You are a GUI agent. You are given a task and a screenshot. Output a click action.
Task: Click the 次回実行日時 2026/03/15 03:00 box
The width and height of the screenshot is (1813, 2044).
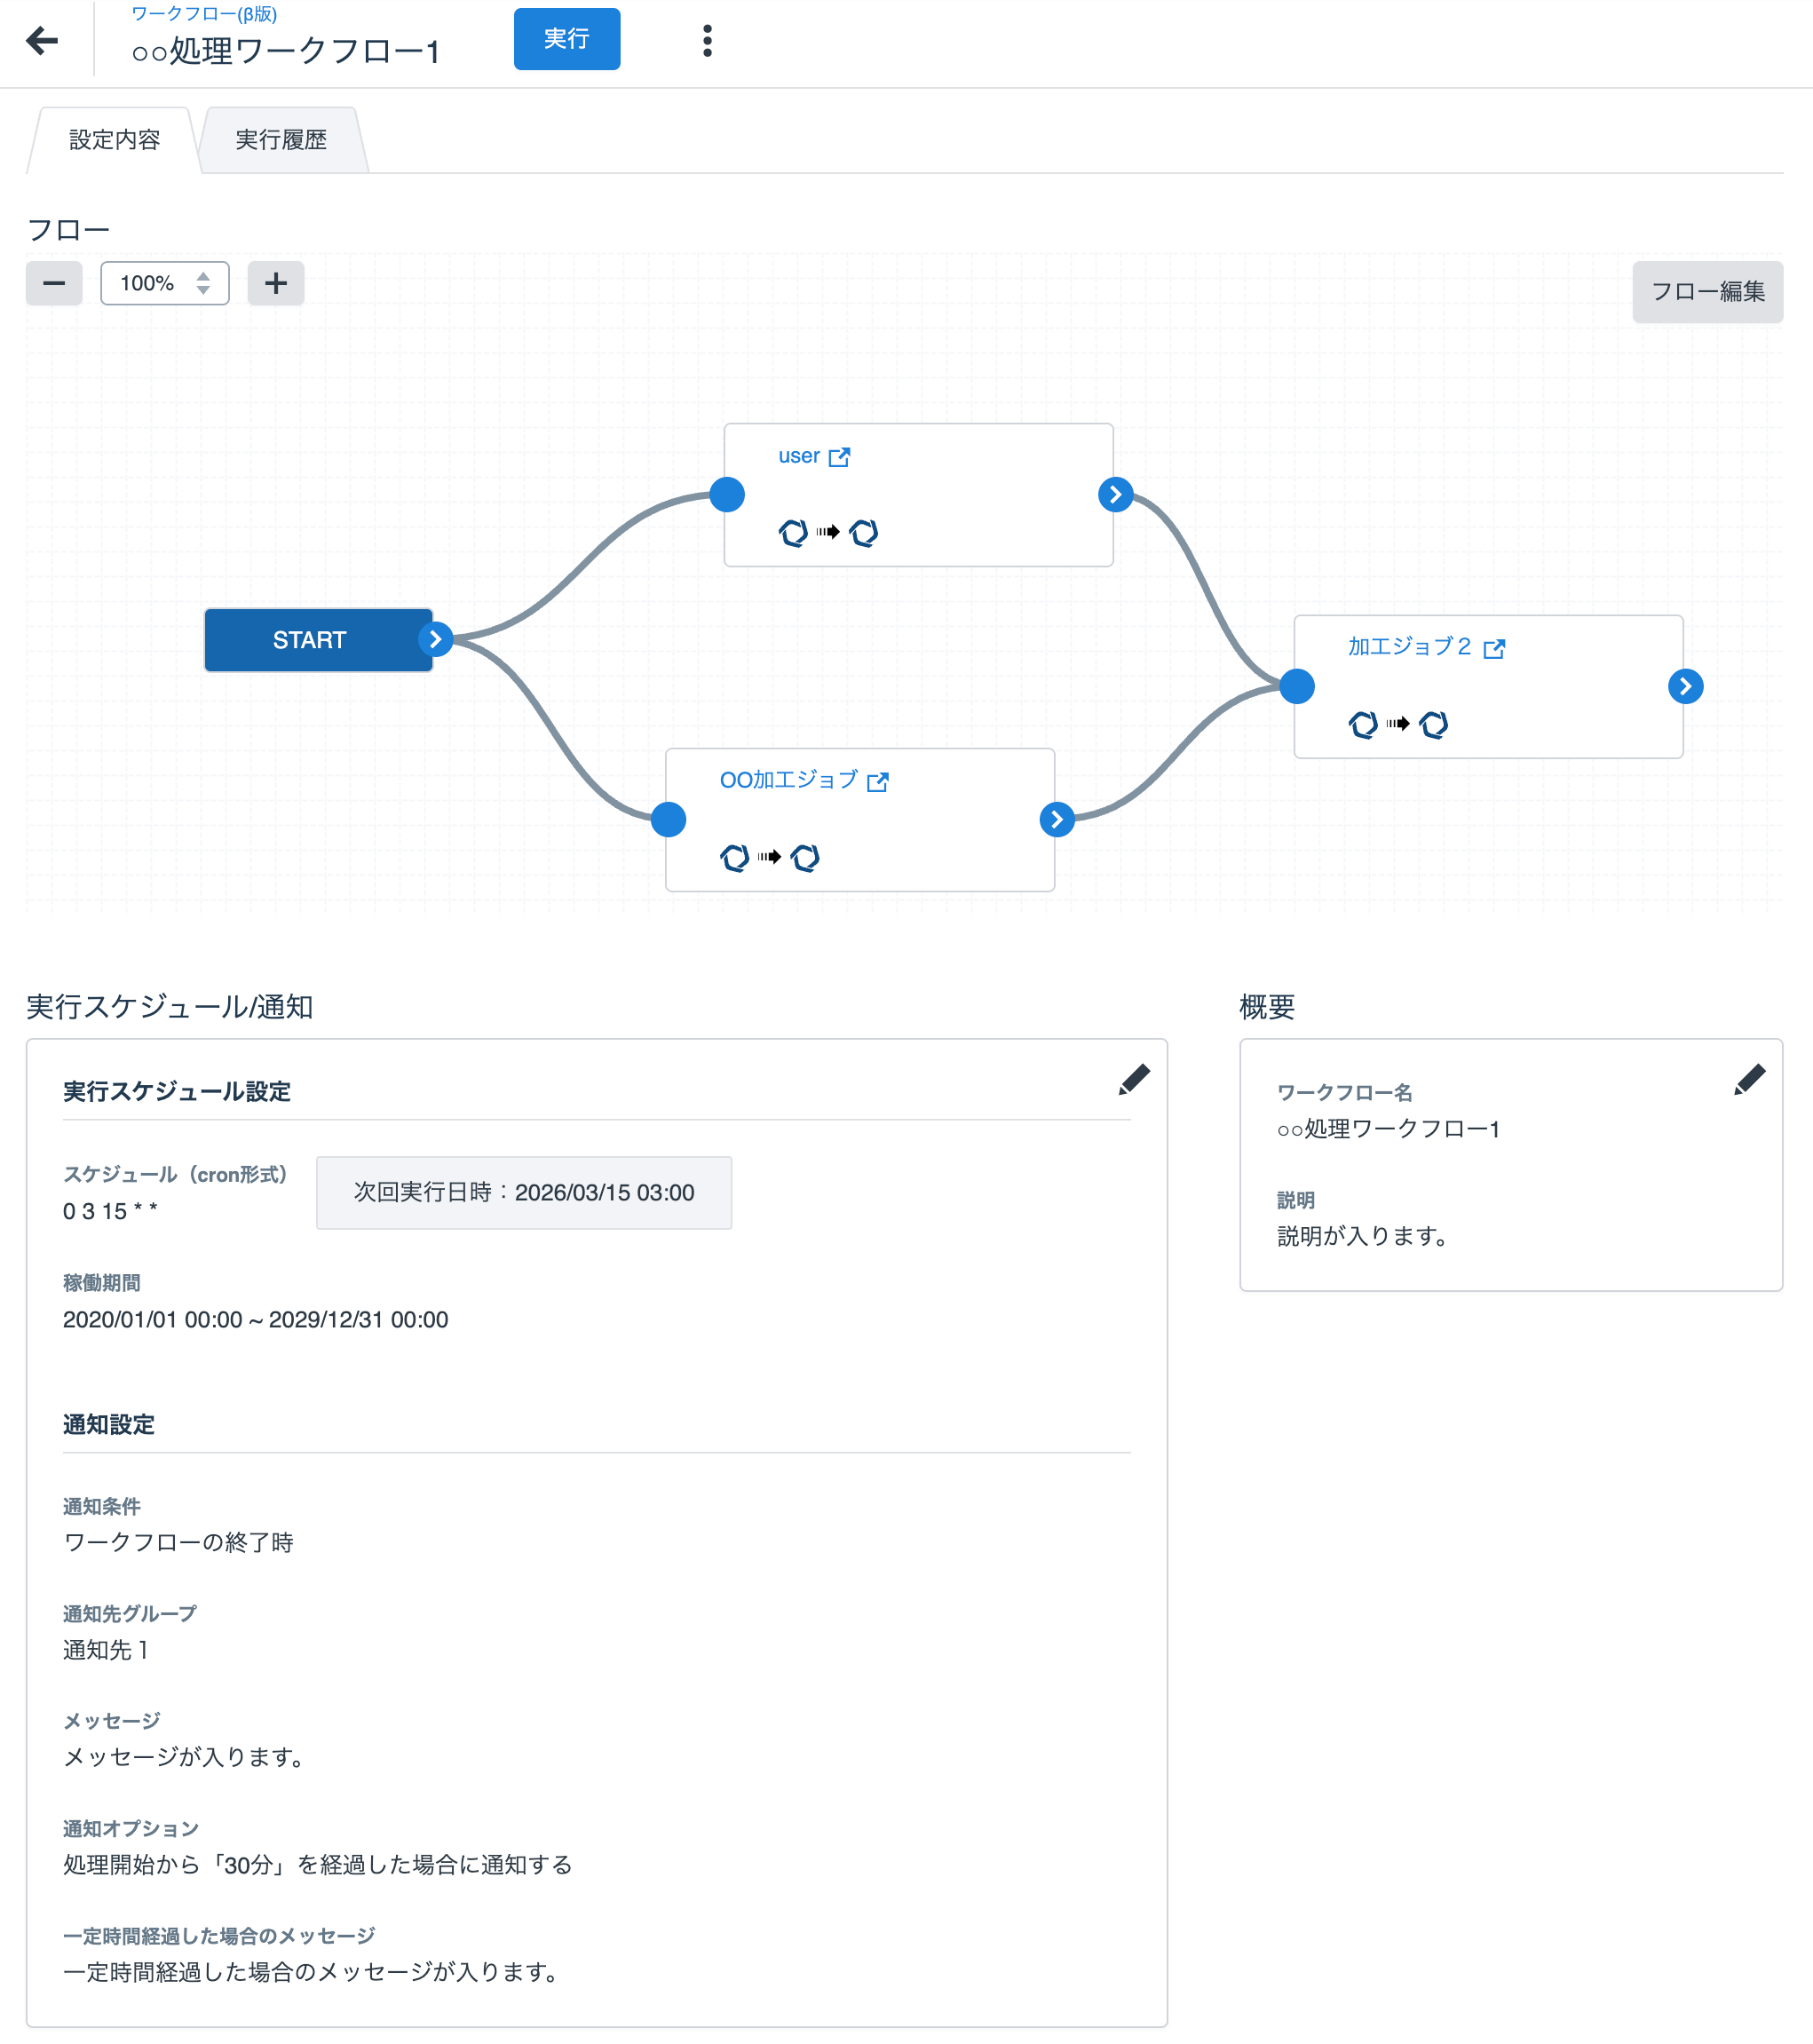[x=524, y=1193]
